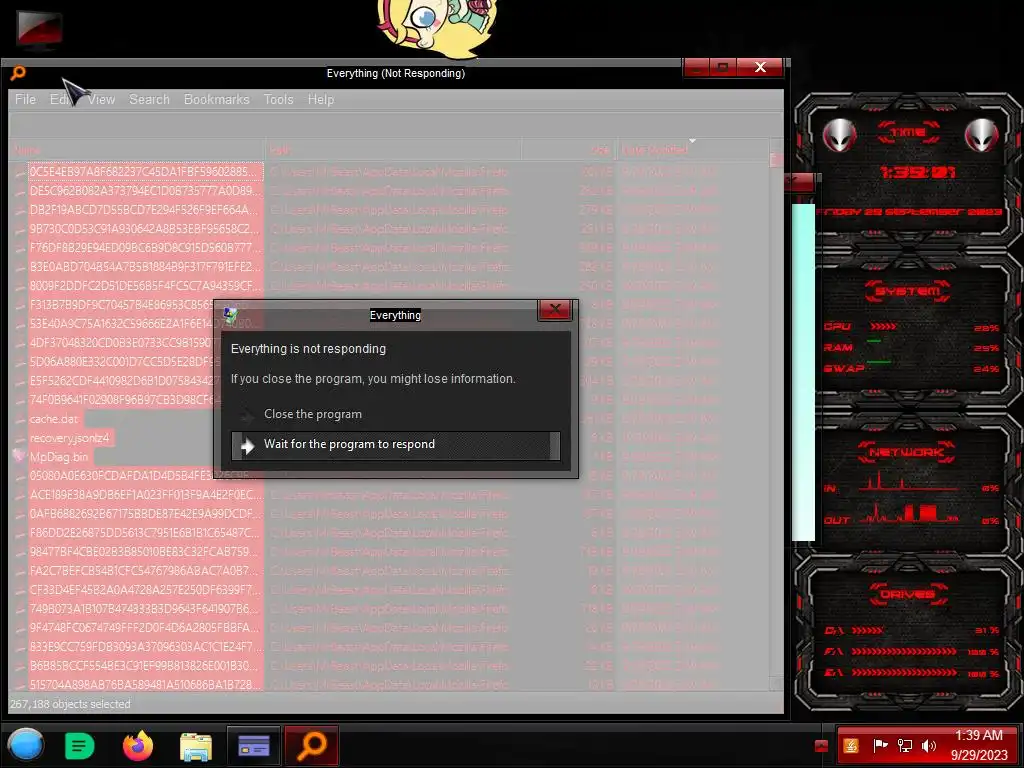Screen dimensions: 1024x768
Task: Show hidden tray icons
Action: (x=822, y=746)
